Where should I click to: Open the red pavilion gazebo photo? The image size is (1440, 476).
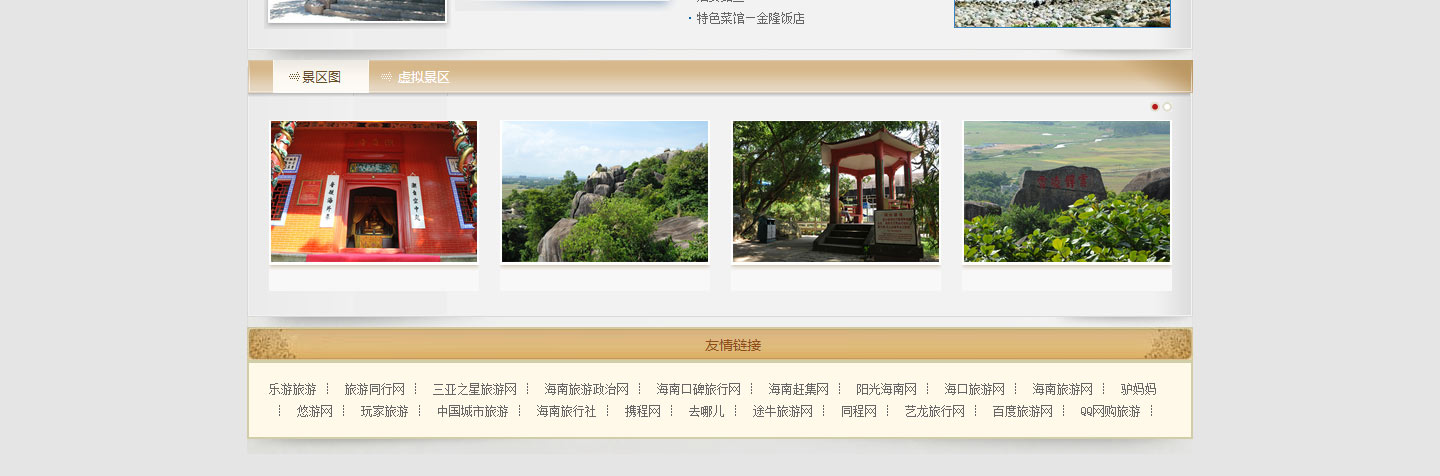(836, 192)
